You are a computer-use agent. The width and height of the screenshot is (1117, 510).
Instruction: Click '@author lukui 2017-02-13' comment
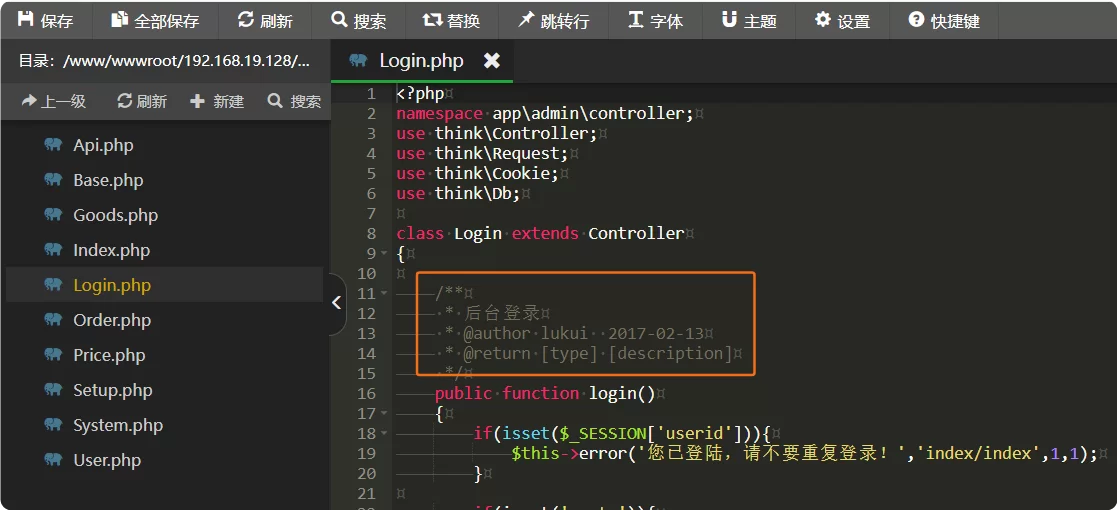pyautogui.click(x=583, y=333)
